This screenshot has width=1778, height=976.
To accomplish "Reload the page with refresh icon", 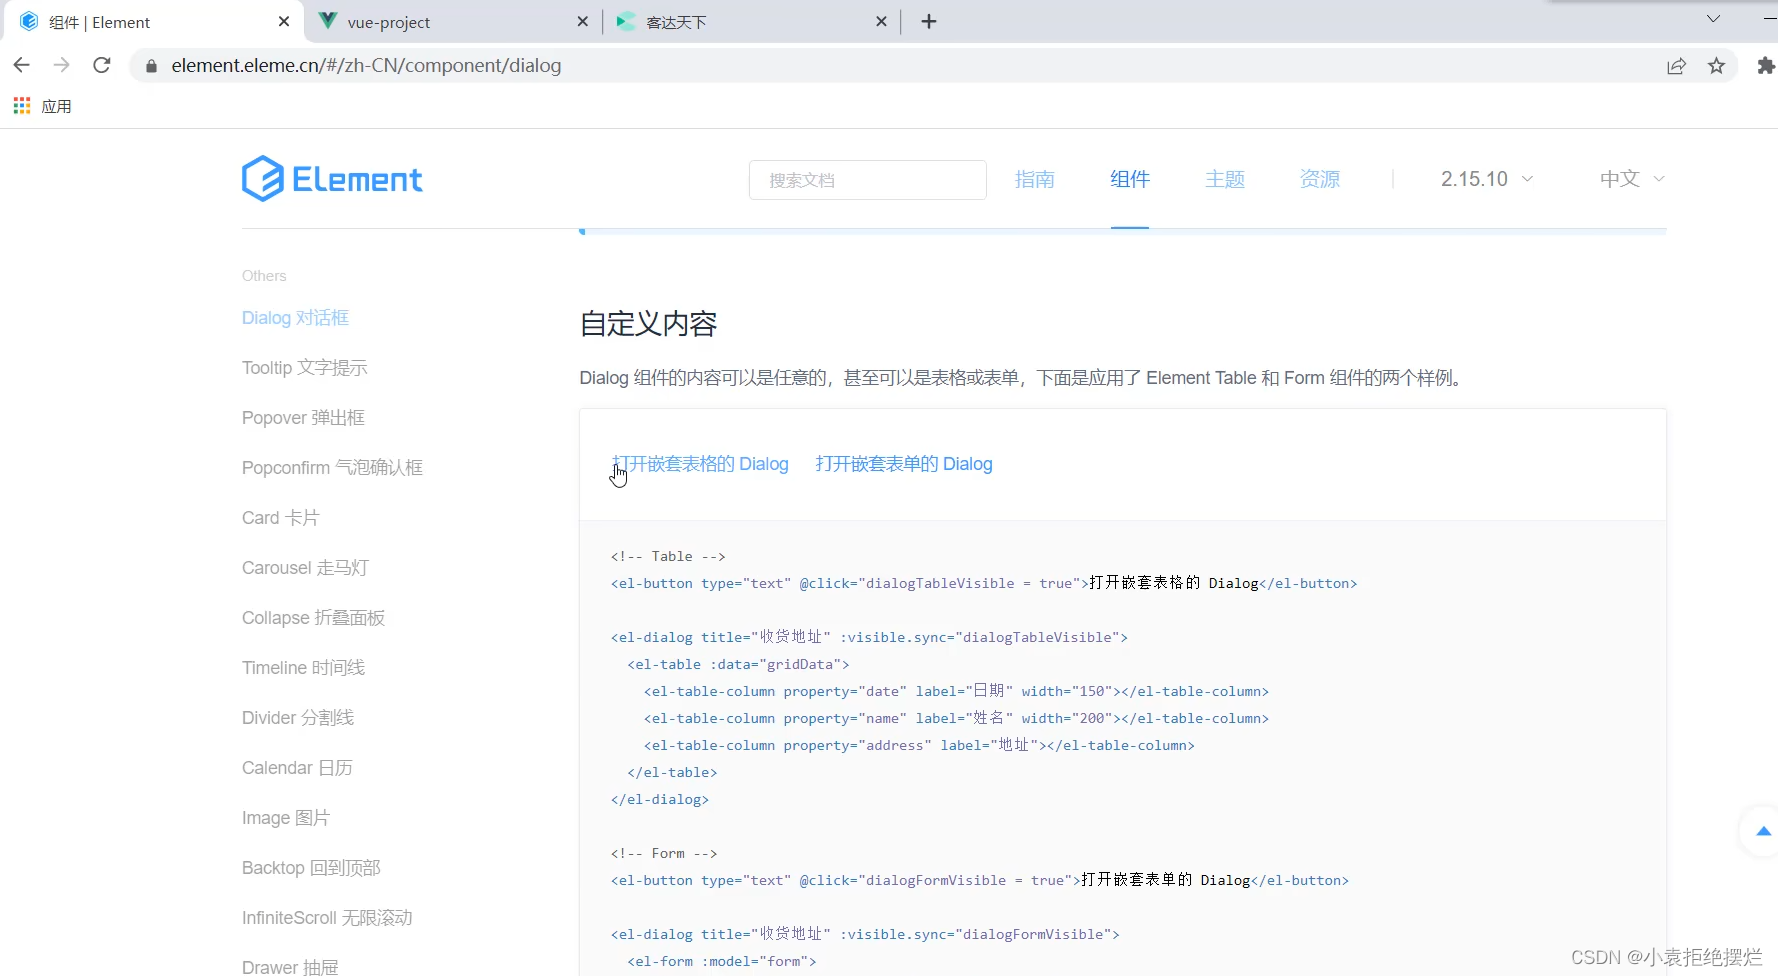I will [101, 65].
